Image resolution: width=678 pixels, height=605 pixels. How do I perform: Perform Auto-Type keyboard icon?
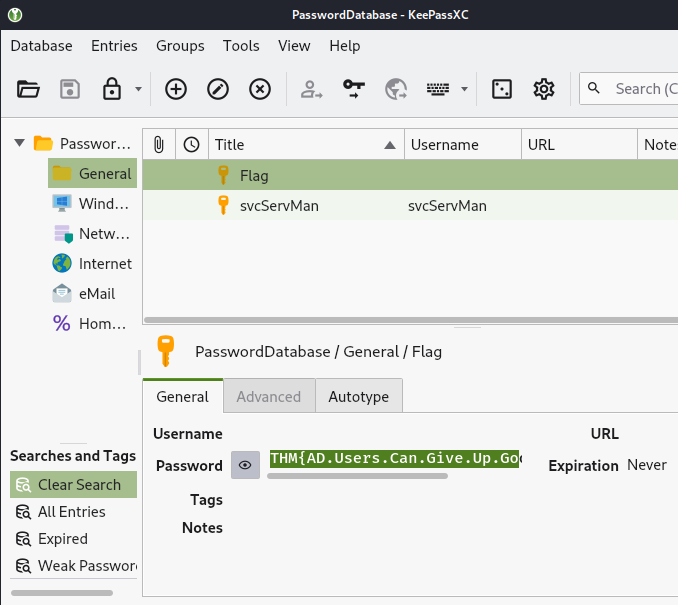coord(438,89)
